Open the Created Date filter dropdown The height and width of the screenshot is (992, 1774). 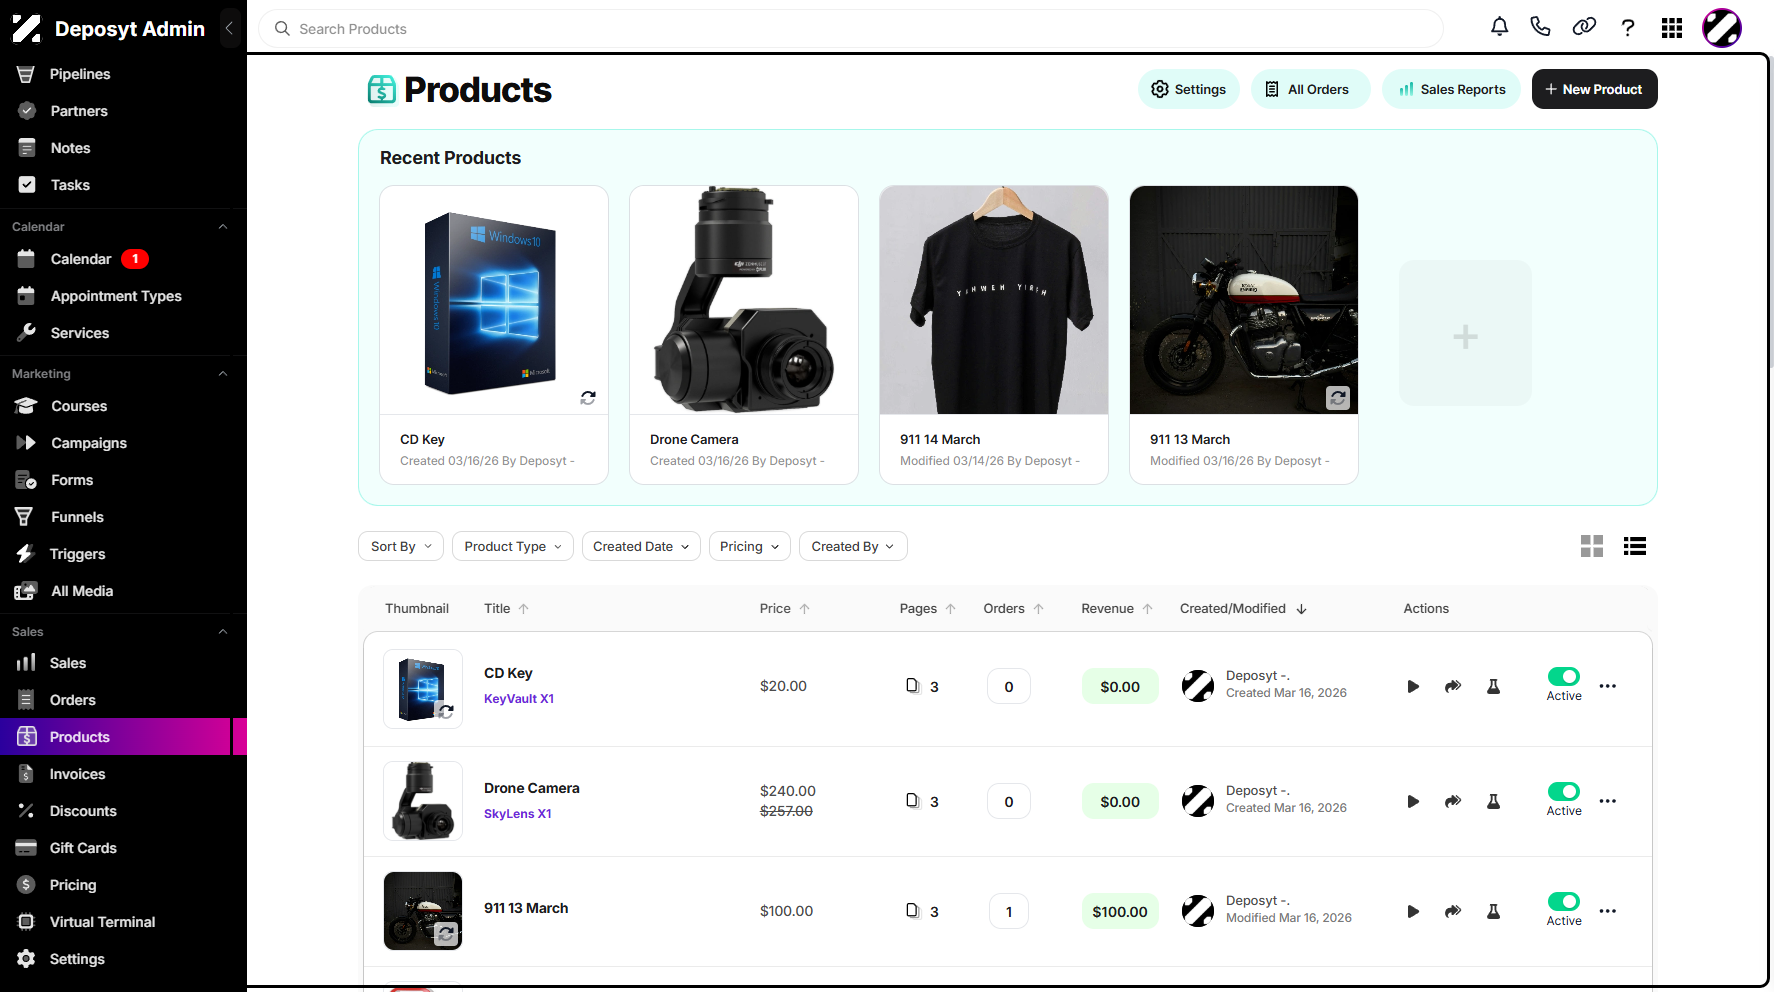641,546
